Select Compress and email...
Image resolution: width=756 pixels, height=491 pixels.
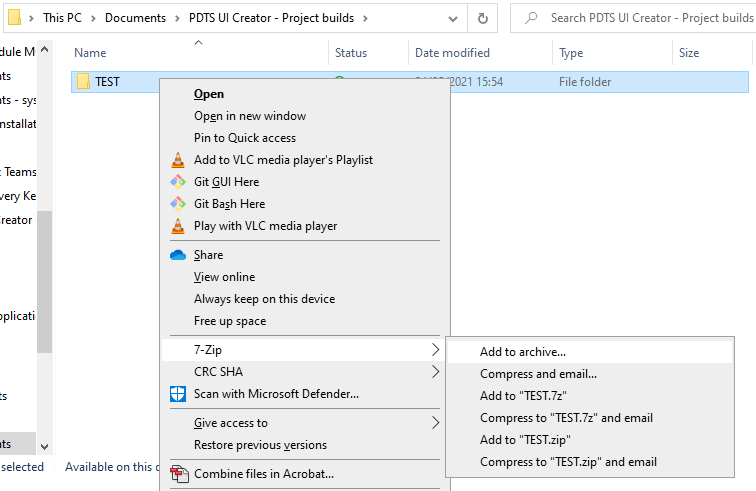[x=539, y=374]
